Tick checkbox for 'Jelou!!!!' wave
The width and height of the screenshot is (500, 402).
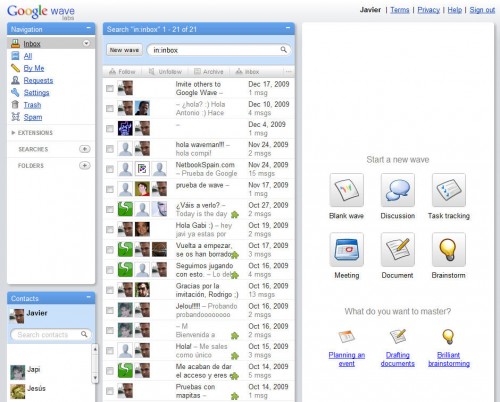110,310
